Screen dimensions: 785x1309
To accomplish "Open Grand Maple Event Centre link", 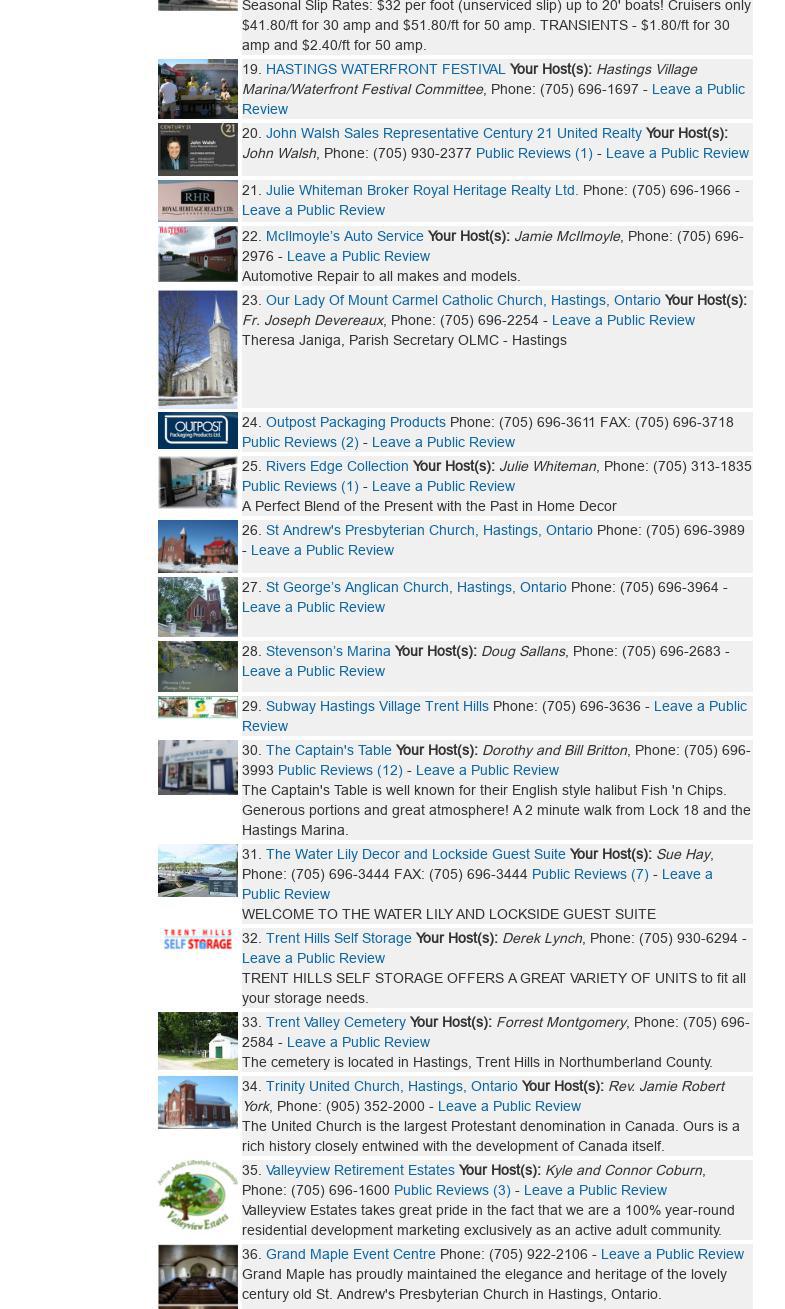I will [350, 1254].
